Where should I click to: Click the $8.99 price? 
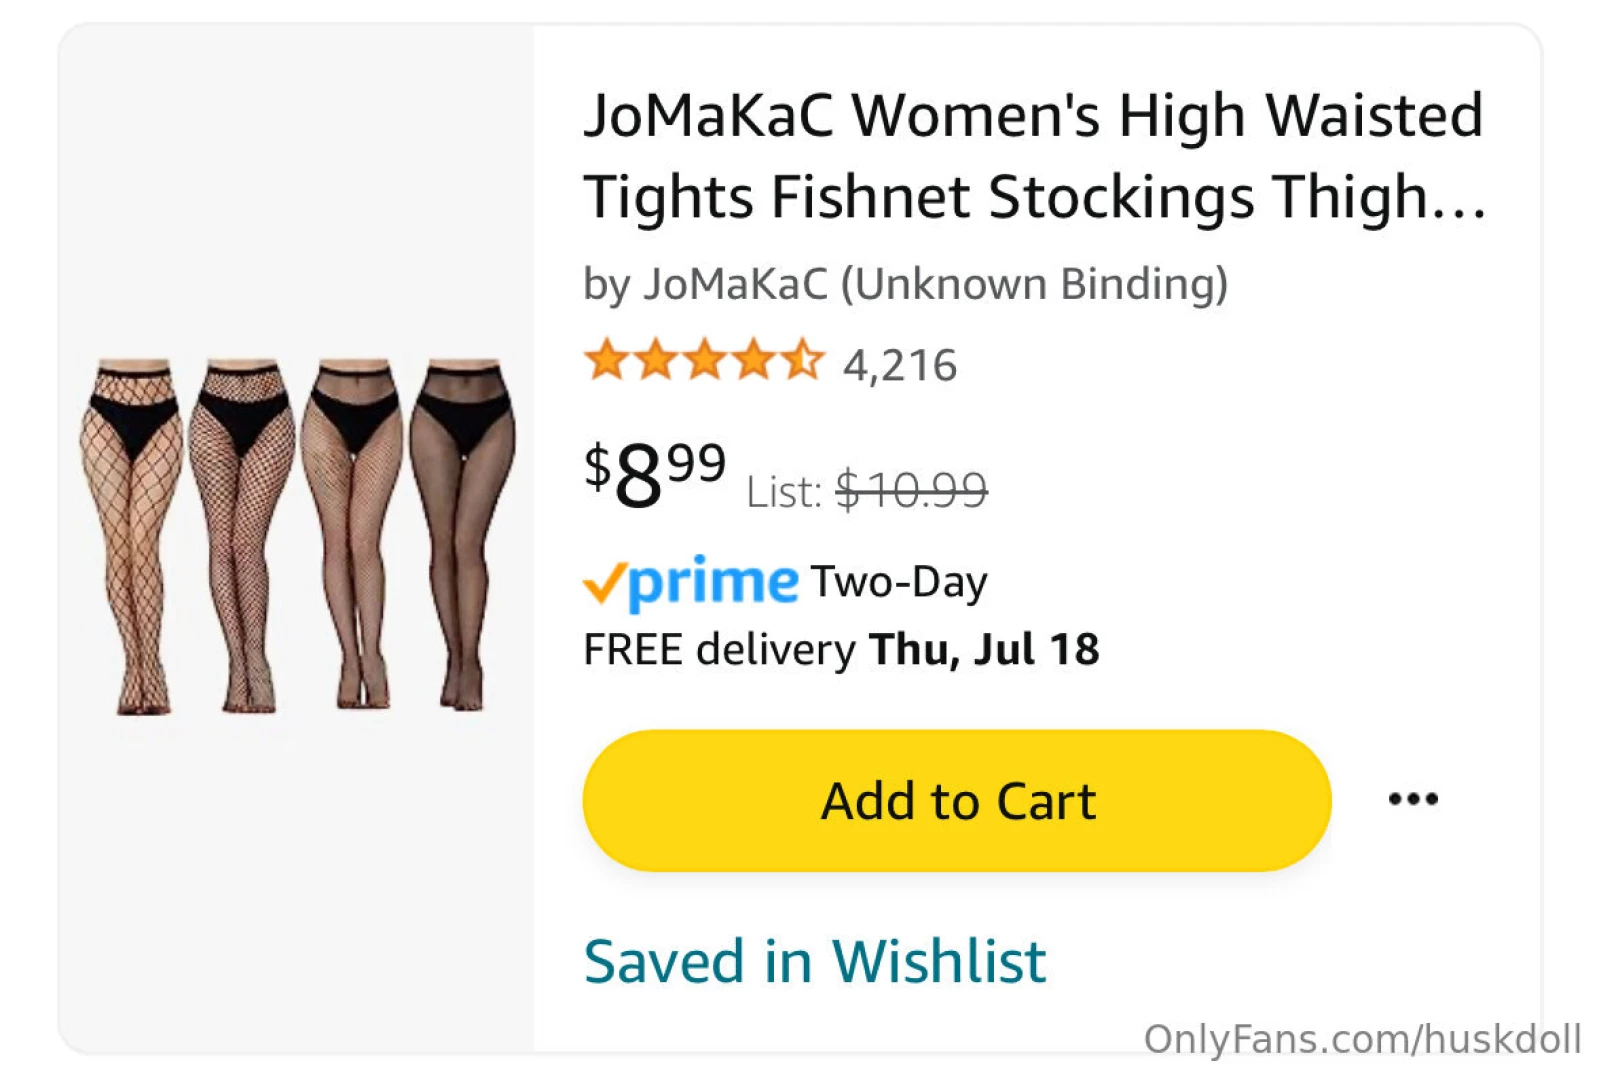click(x=655, y=473)
